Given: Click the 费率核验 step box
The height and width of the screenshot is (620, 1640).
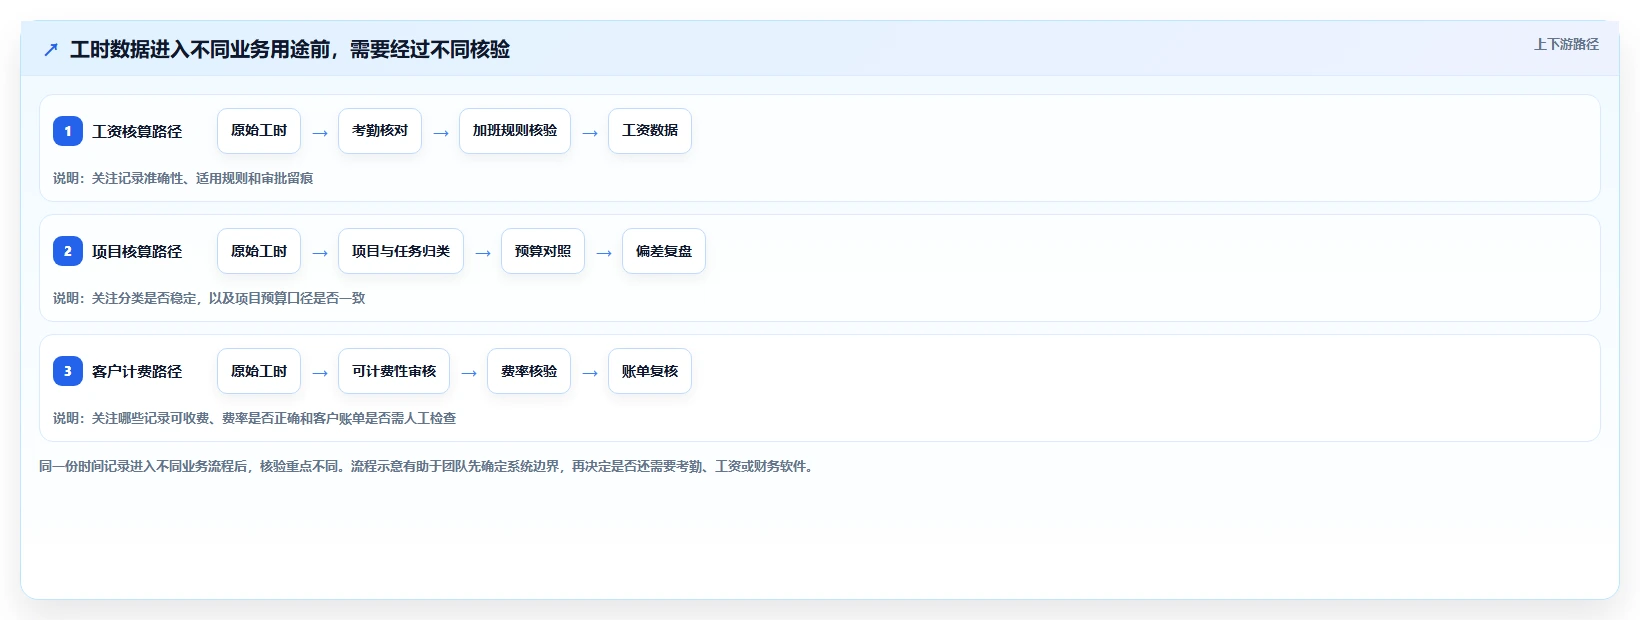Looking at the screenshot, I should tap(529, 371).
